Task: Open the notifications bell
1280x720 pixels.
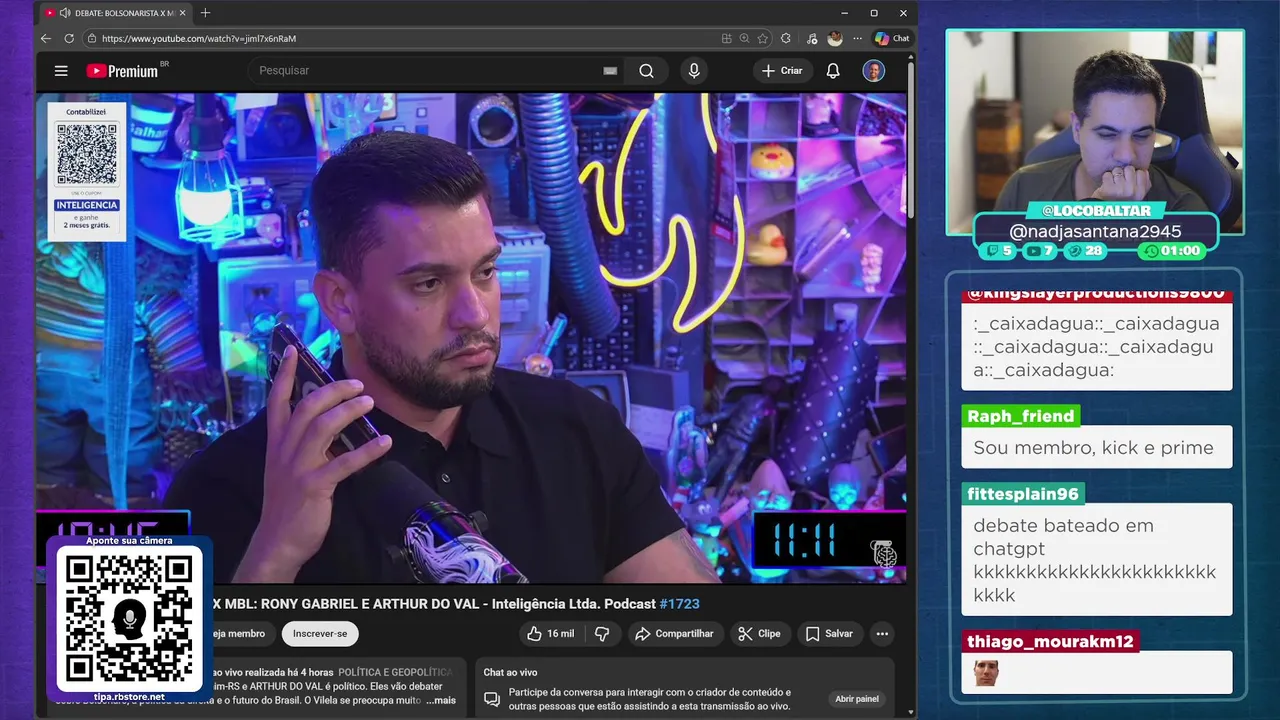Action: [x=833, y=71]
